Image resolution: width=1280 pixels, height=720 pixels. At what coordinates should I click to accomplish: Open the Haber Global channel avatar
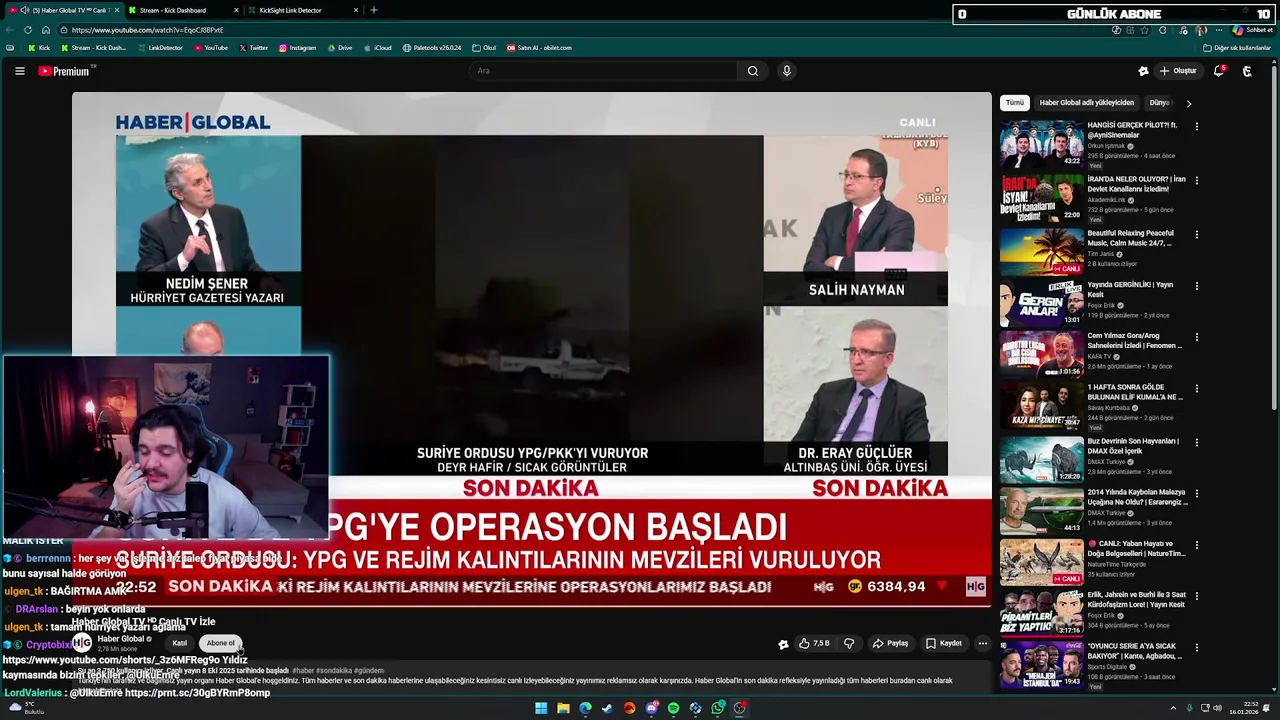[82, 643]
